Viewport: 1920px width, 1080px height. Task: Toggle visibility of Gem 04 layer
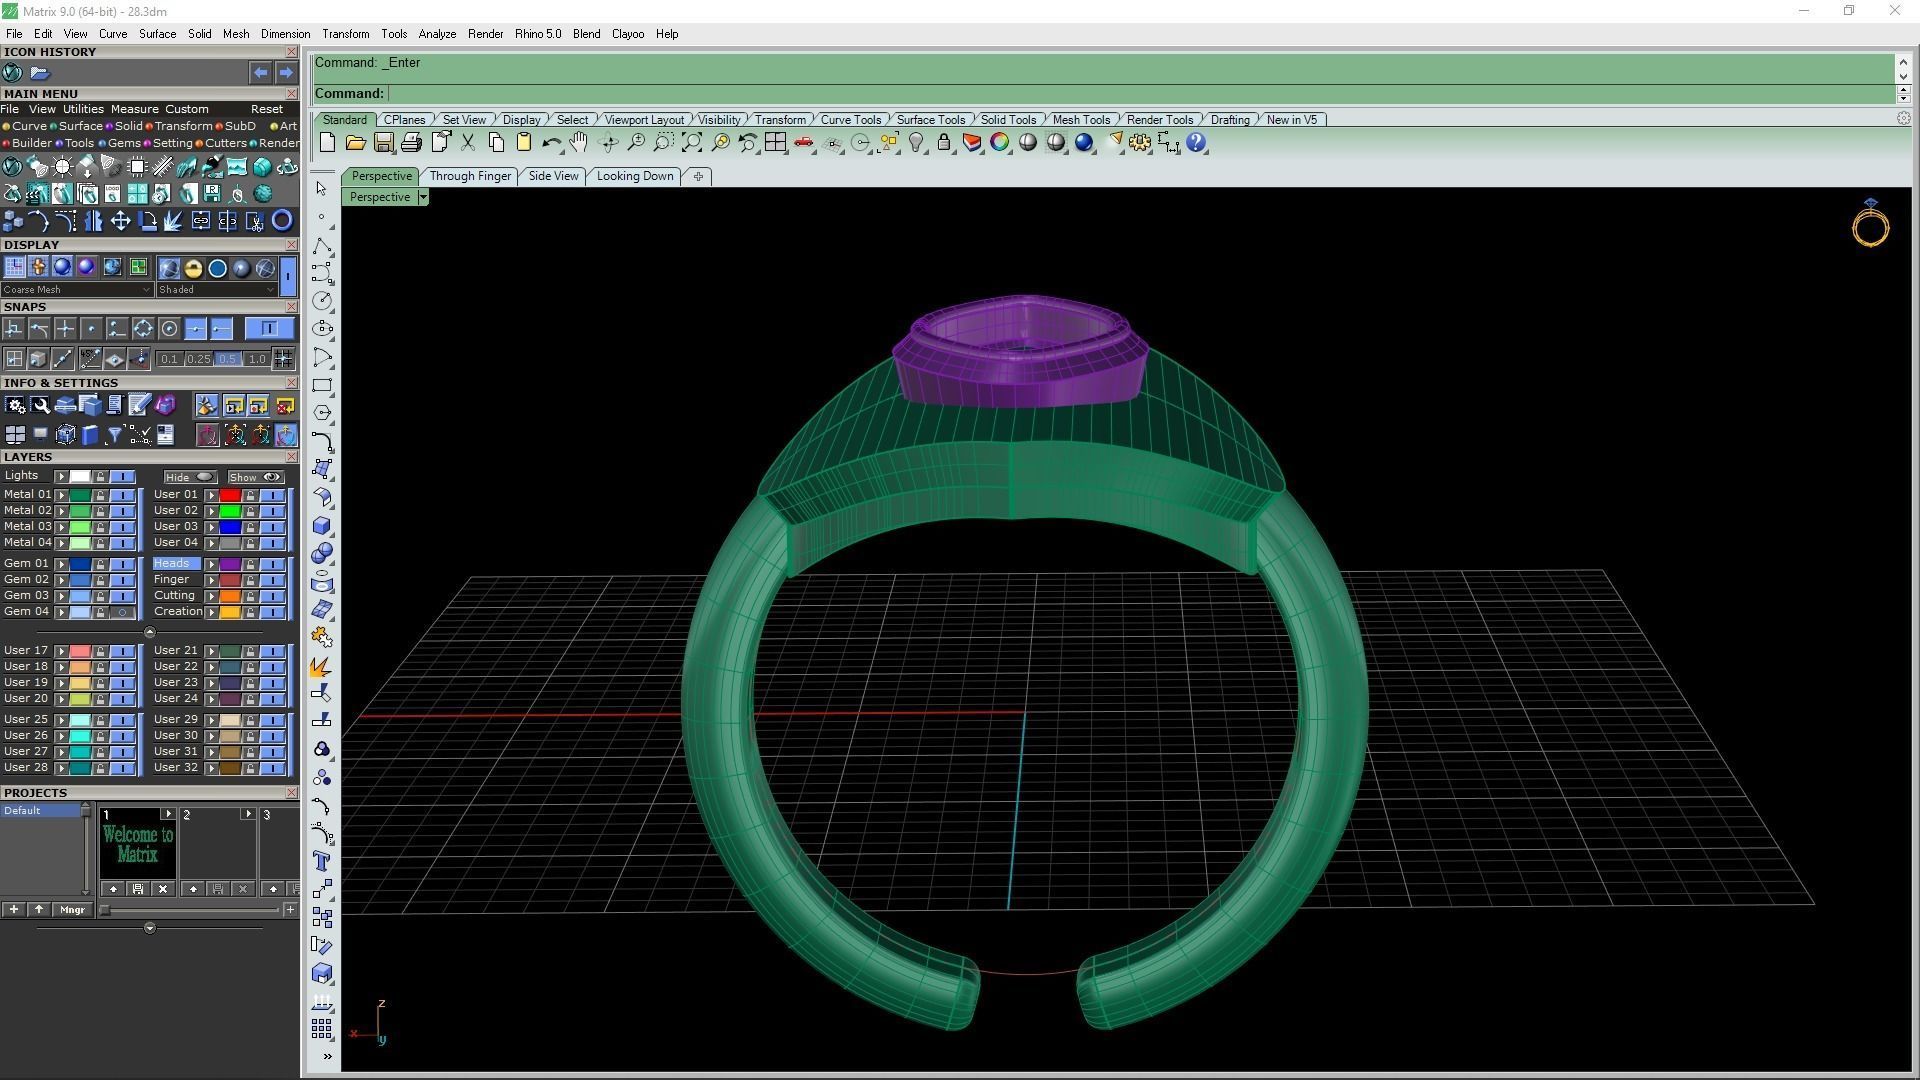click(x=122, y=612)
